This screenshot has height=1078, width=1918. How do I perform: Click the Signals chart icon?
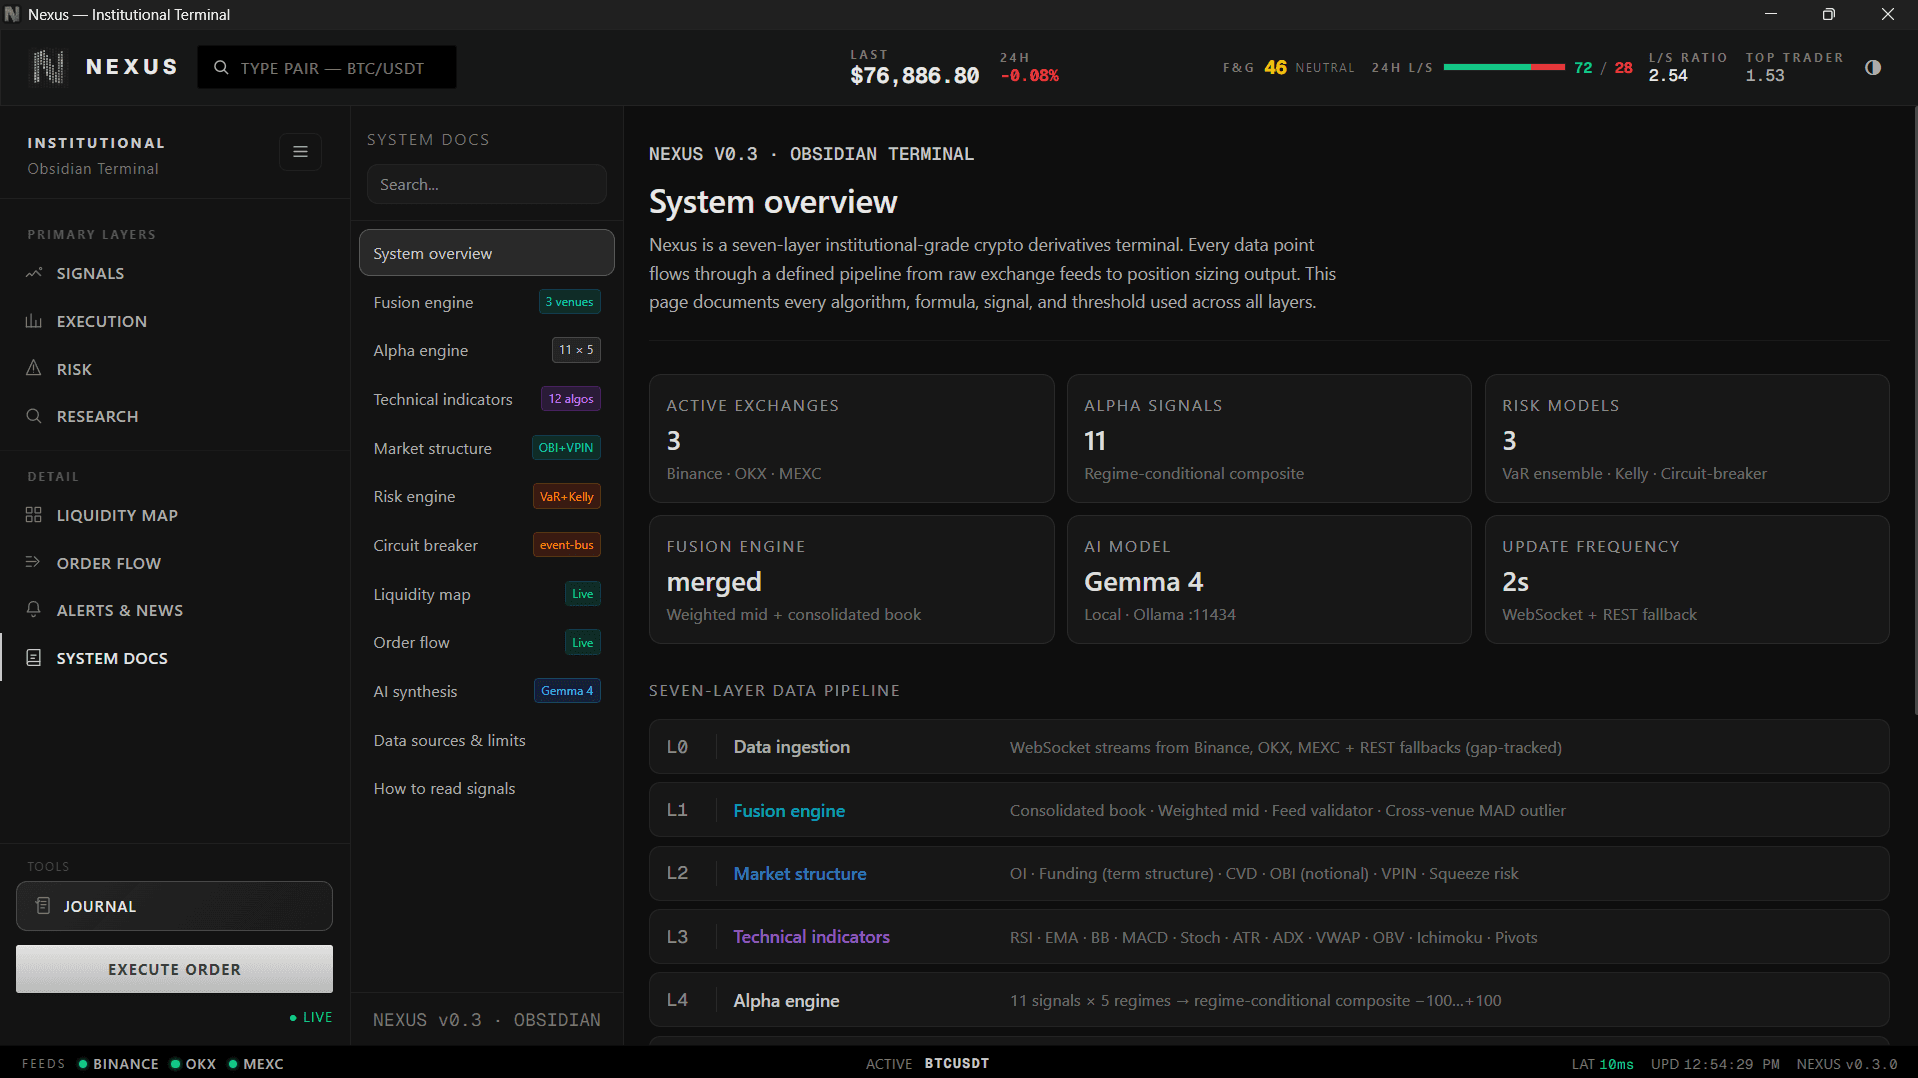coord(34,273)
